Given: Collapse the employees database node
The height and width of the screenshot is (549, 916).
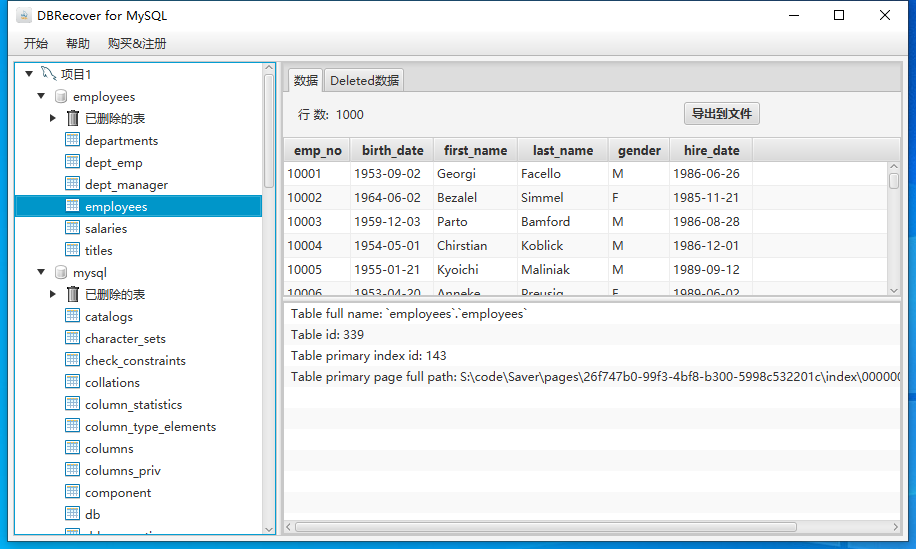Looking at the screenshot, I should [41, 96].
